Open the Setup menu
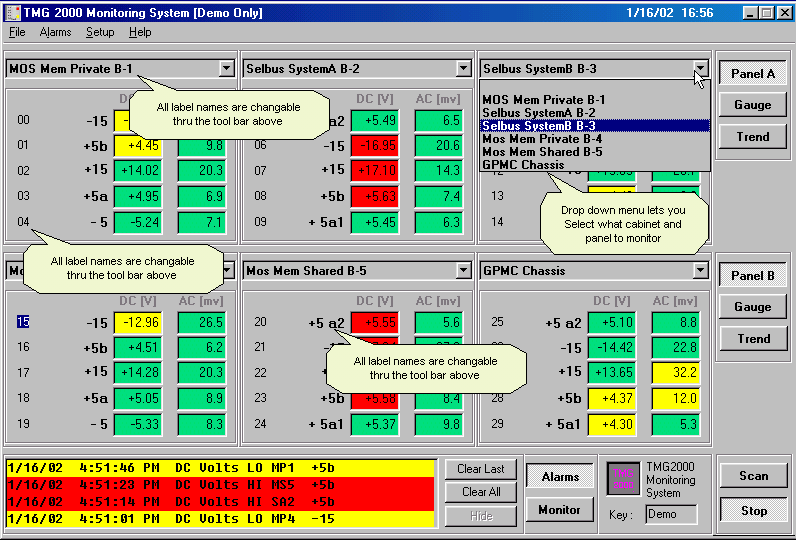This screenshot has width=796, height=540. point(100,32)
